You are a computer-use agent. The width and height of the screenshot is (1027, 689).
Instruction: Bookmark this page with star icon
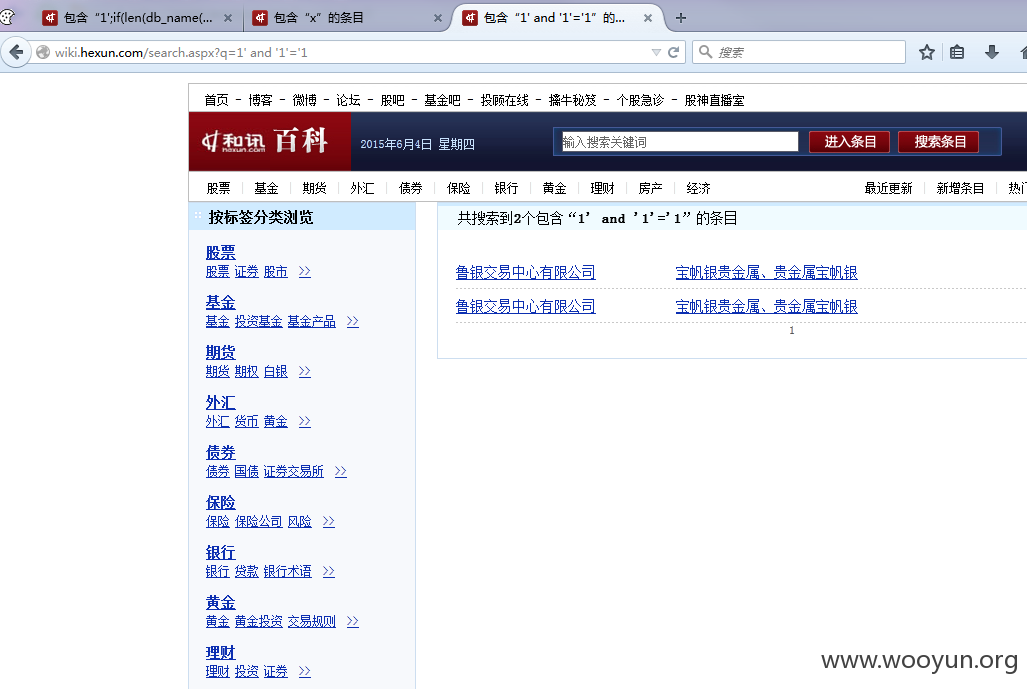click(926, 52)
